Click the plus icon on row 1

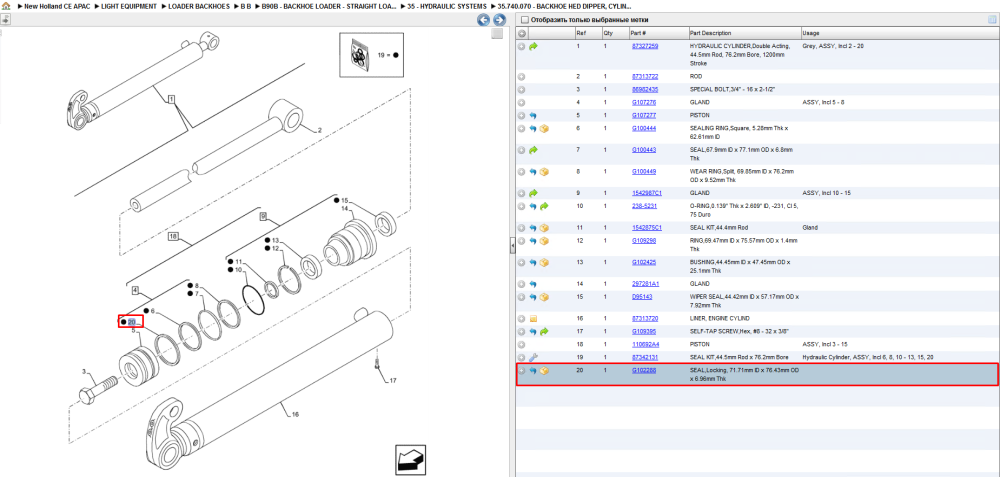(x=521, y=47)
